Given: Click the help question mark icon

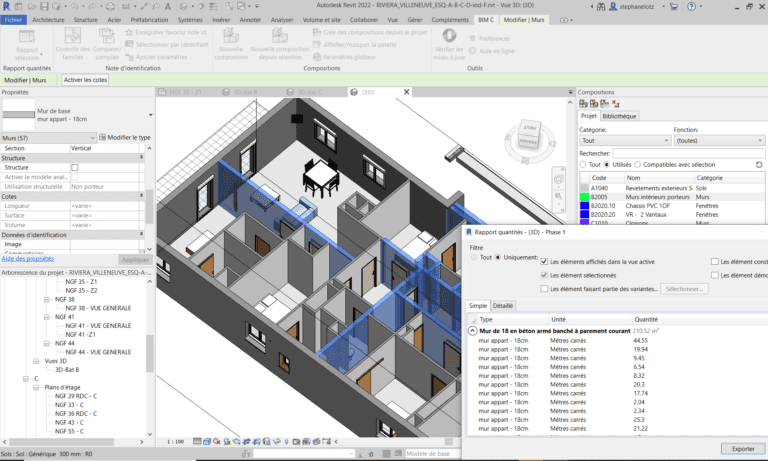Looking at the screenshot, I should click(x=691, y=6).
